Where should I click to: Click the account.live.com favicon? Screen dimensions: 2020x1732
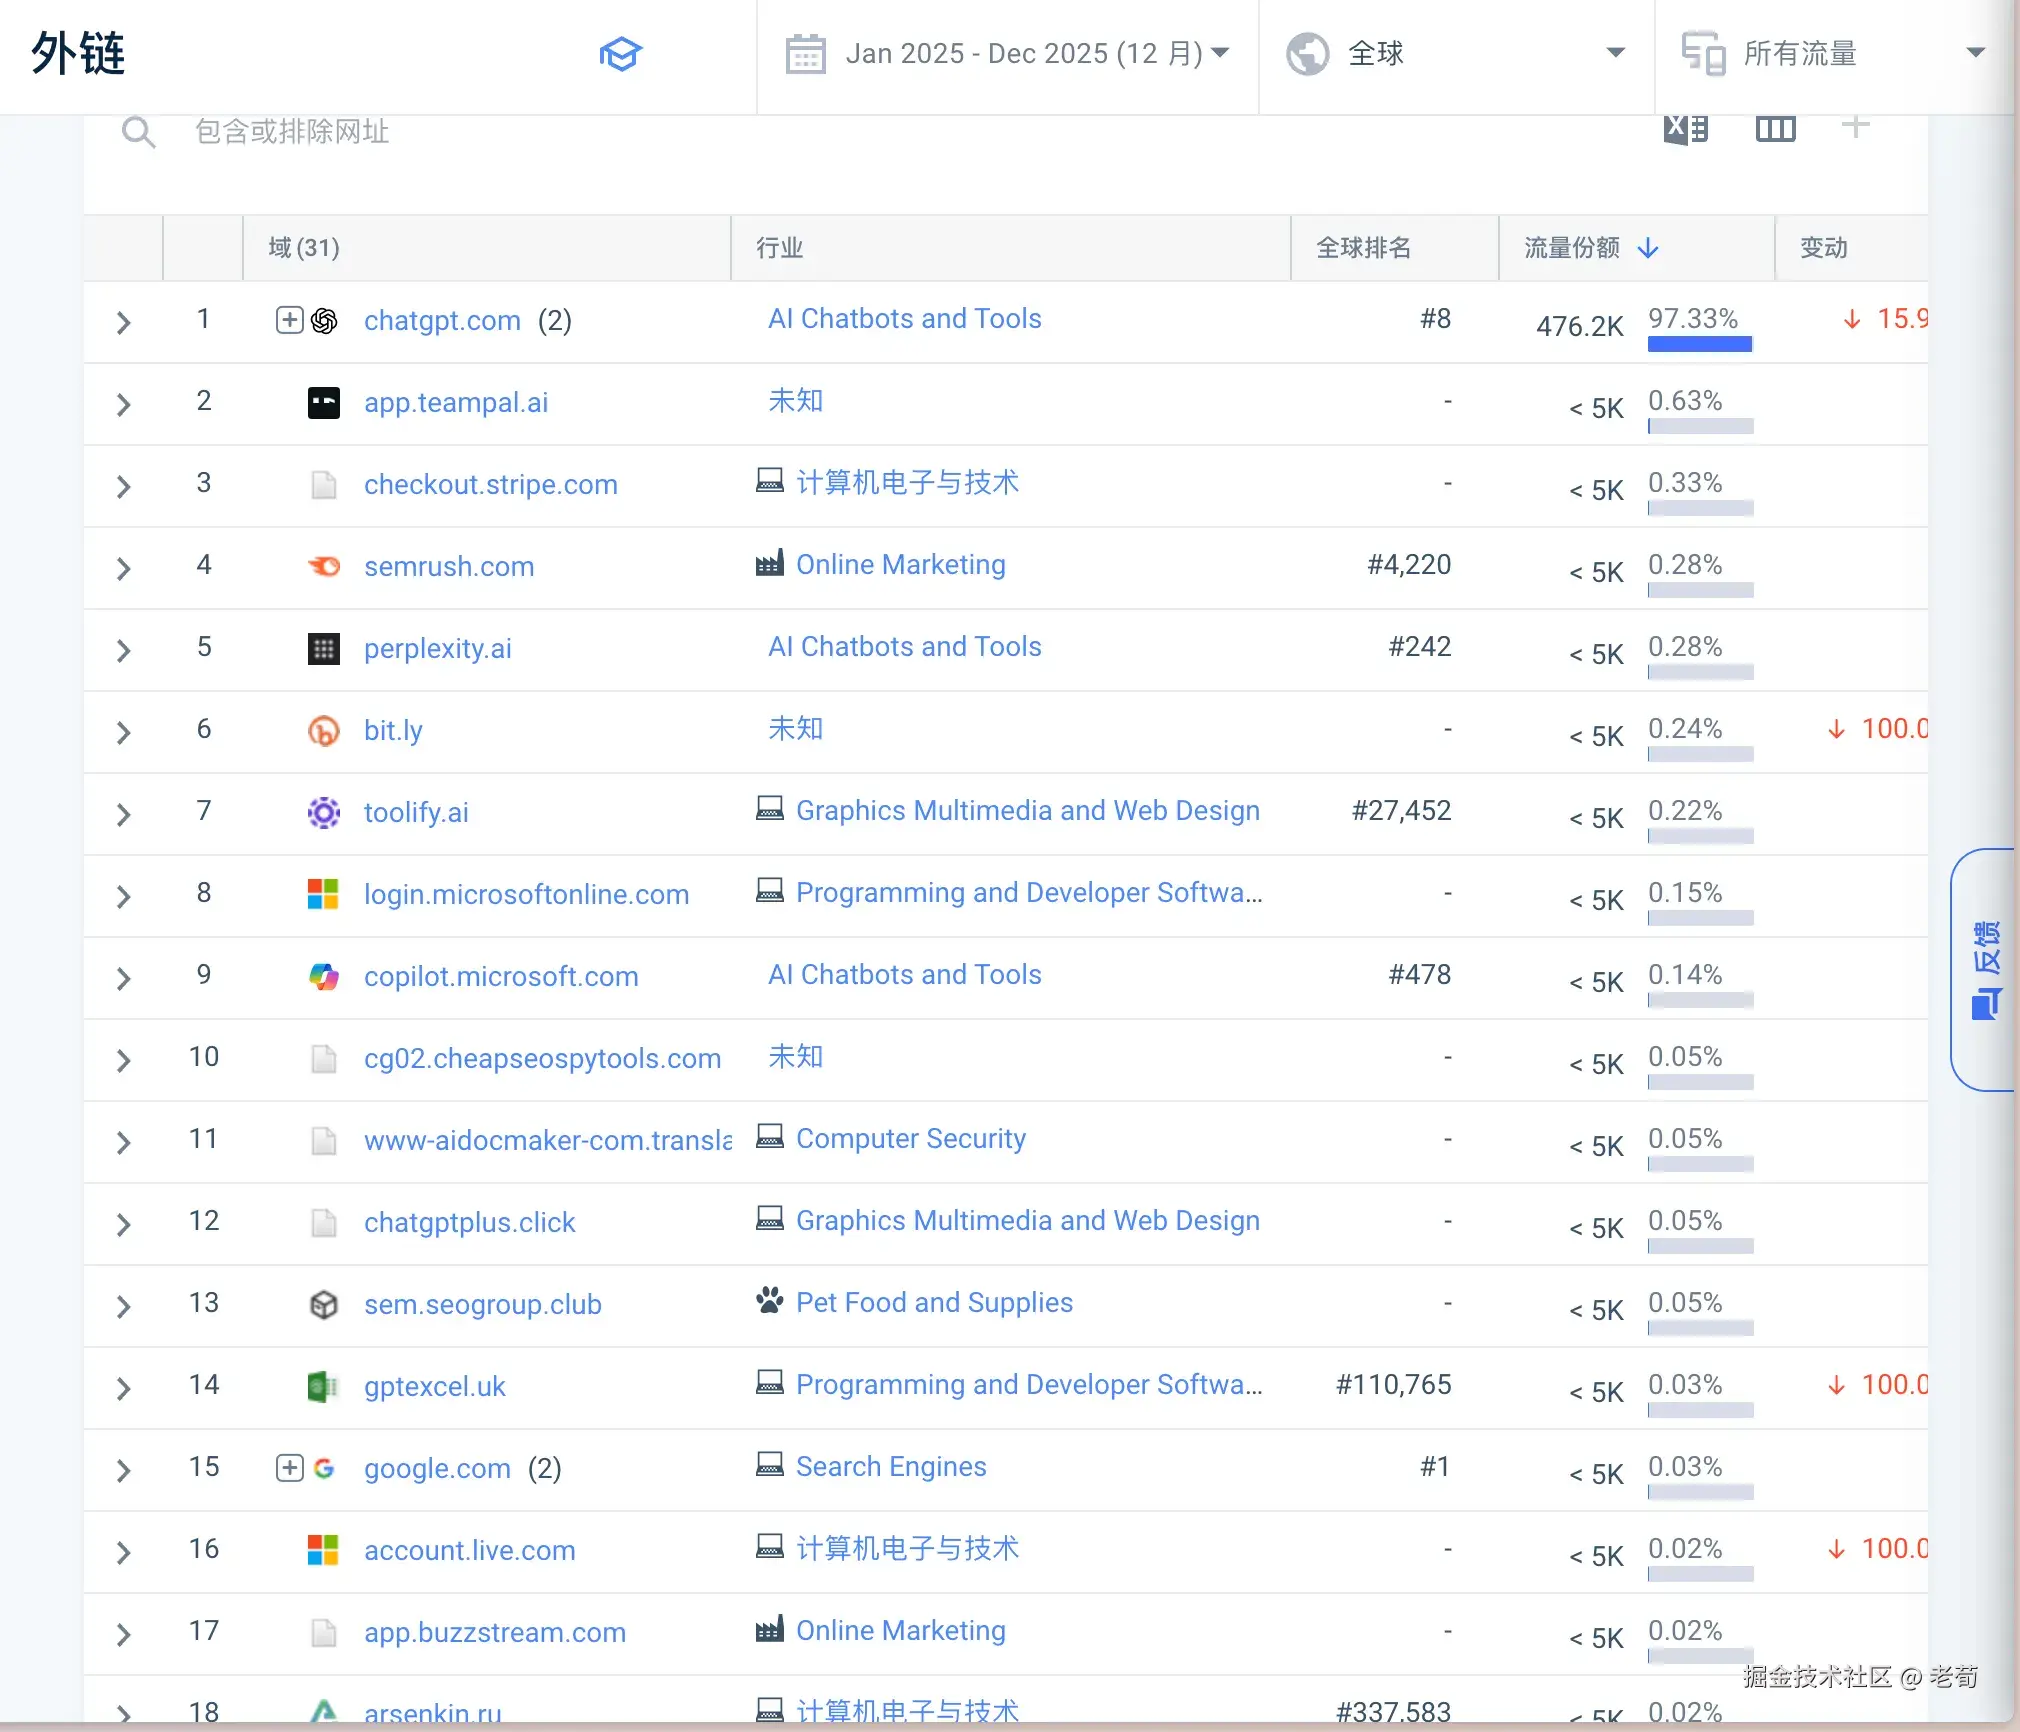tap(324, 1551)
